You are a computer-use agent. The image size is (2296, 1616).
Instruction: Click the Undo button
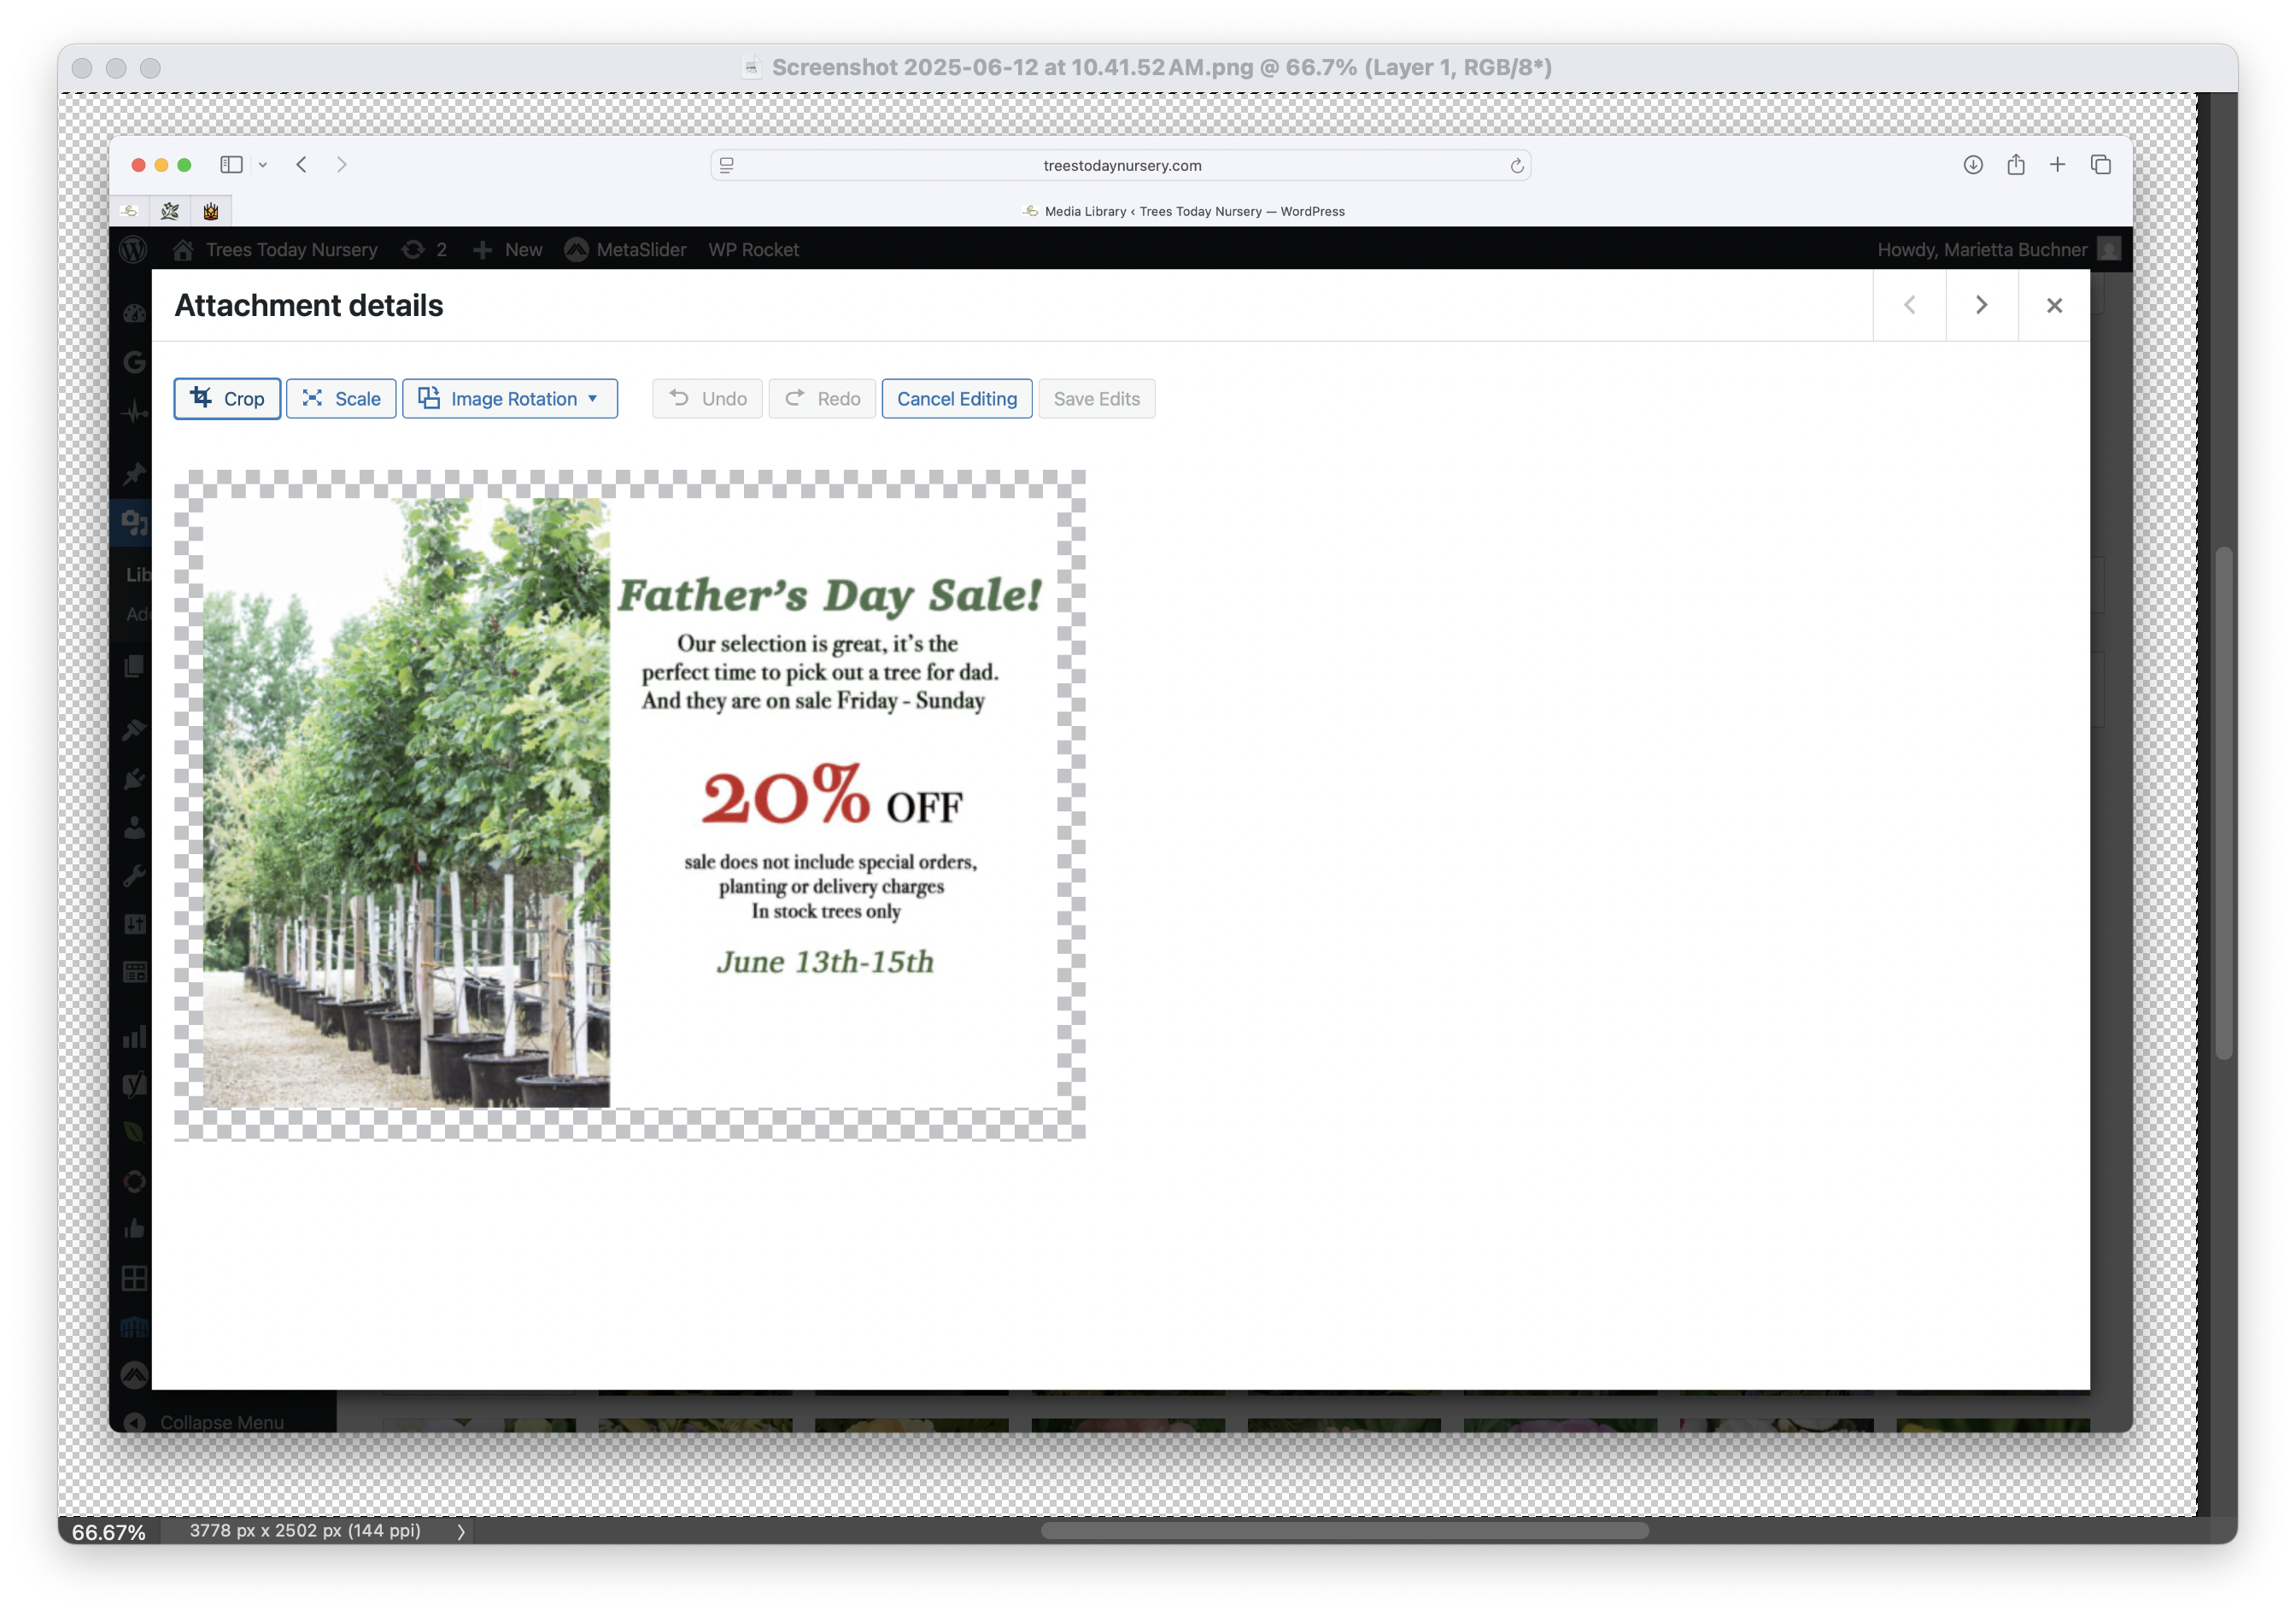(707, 399)
